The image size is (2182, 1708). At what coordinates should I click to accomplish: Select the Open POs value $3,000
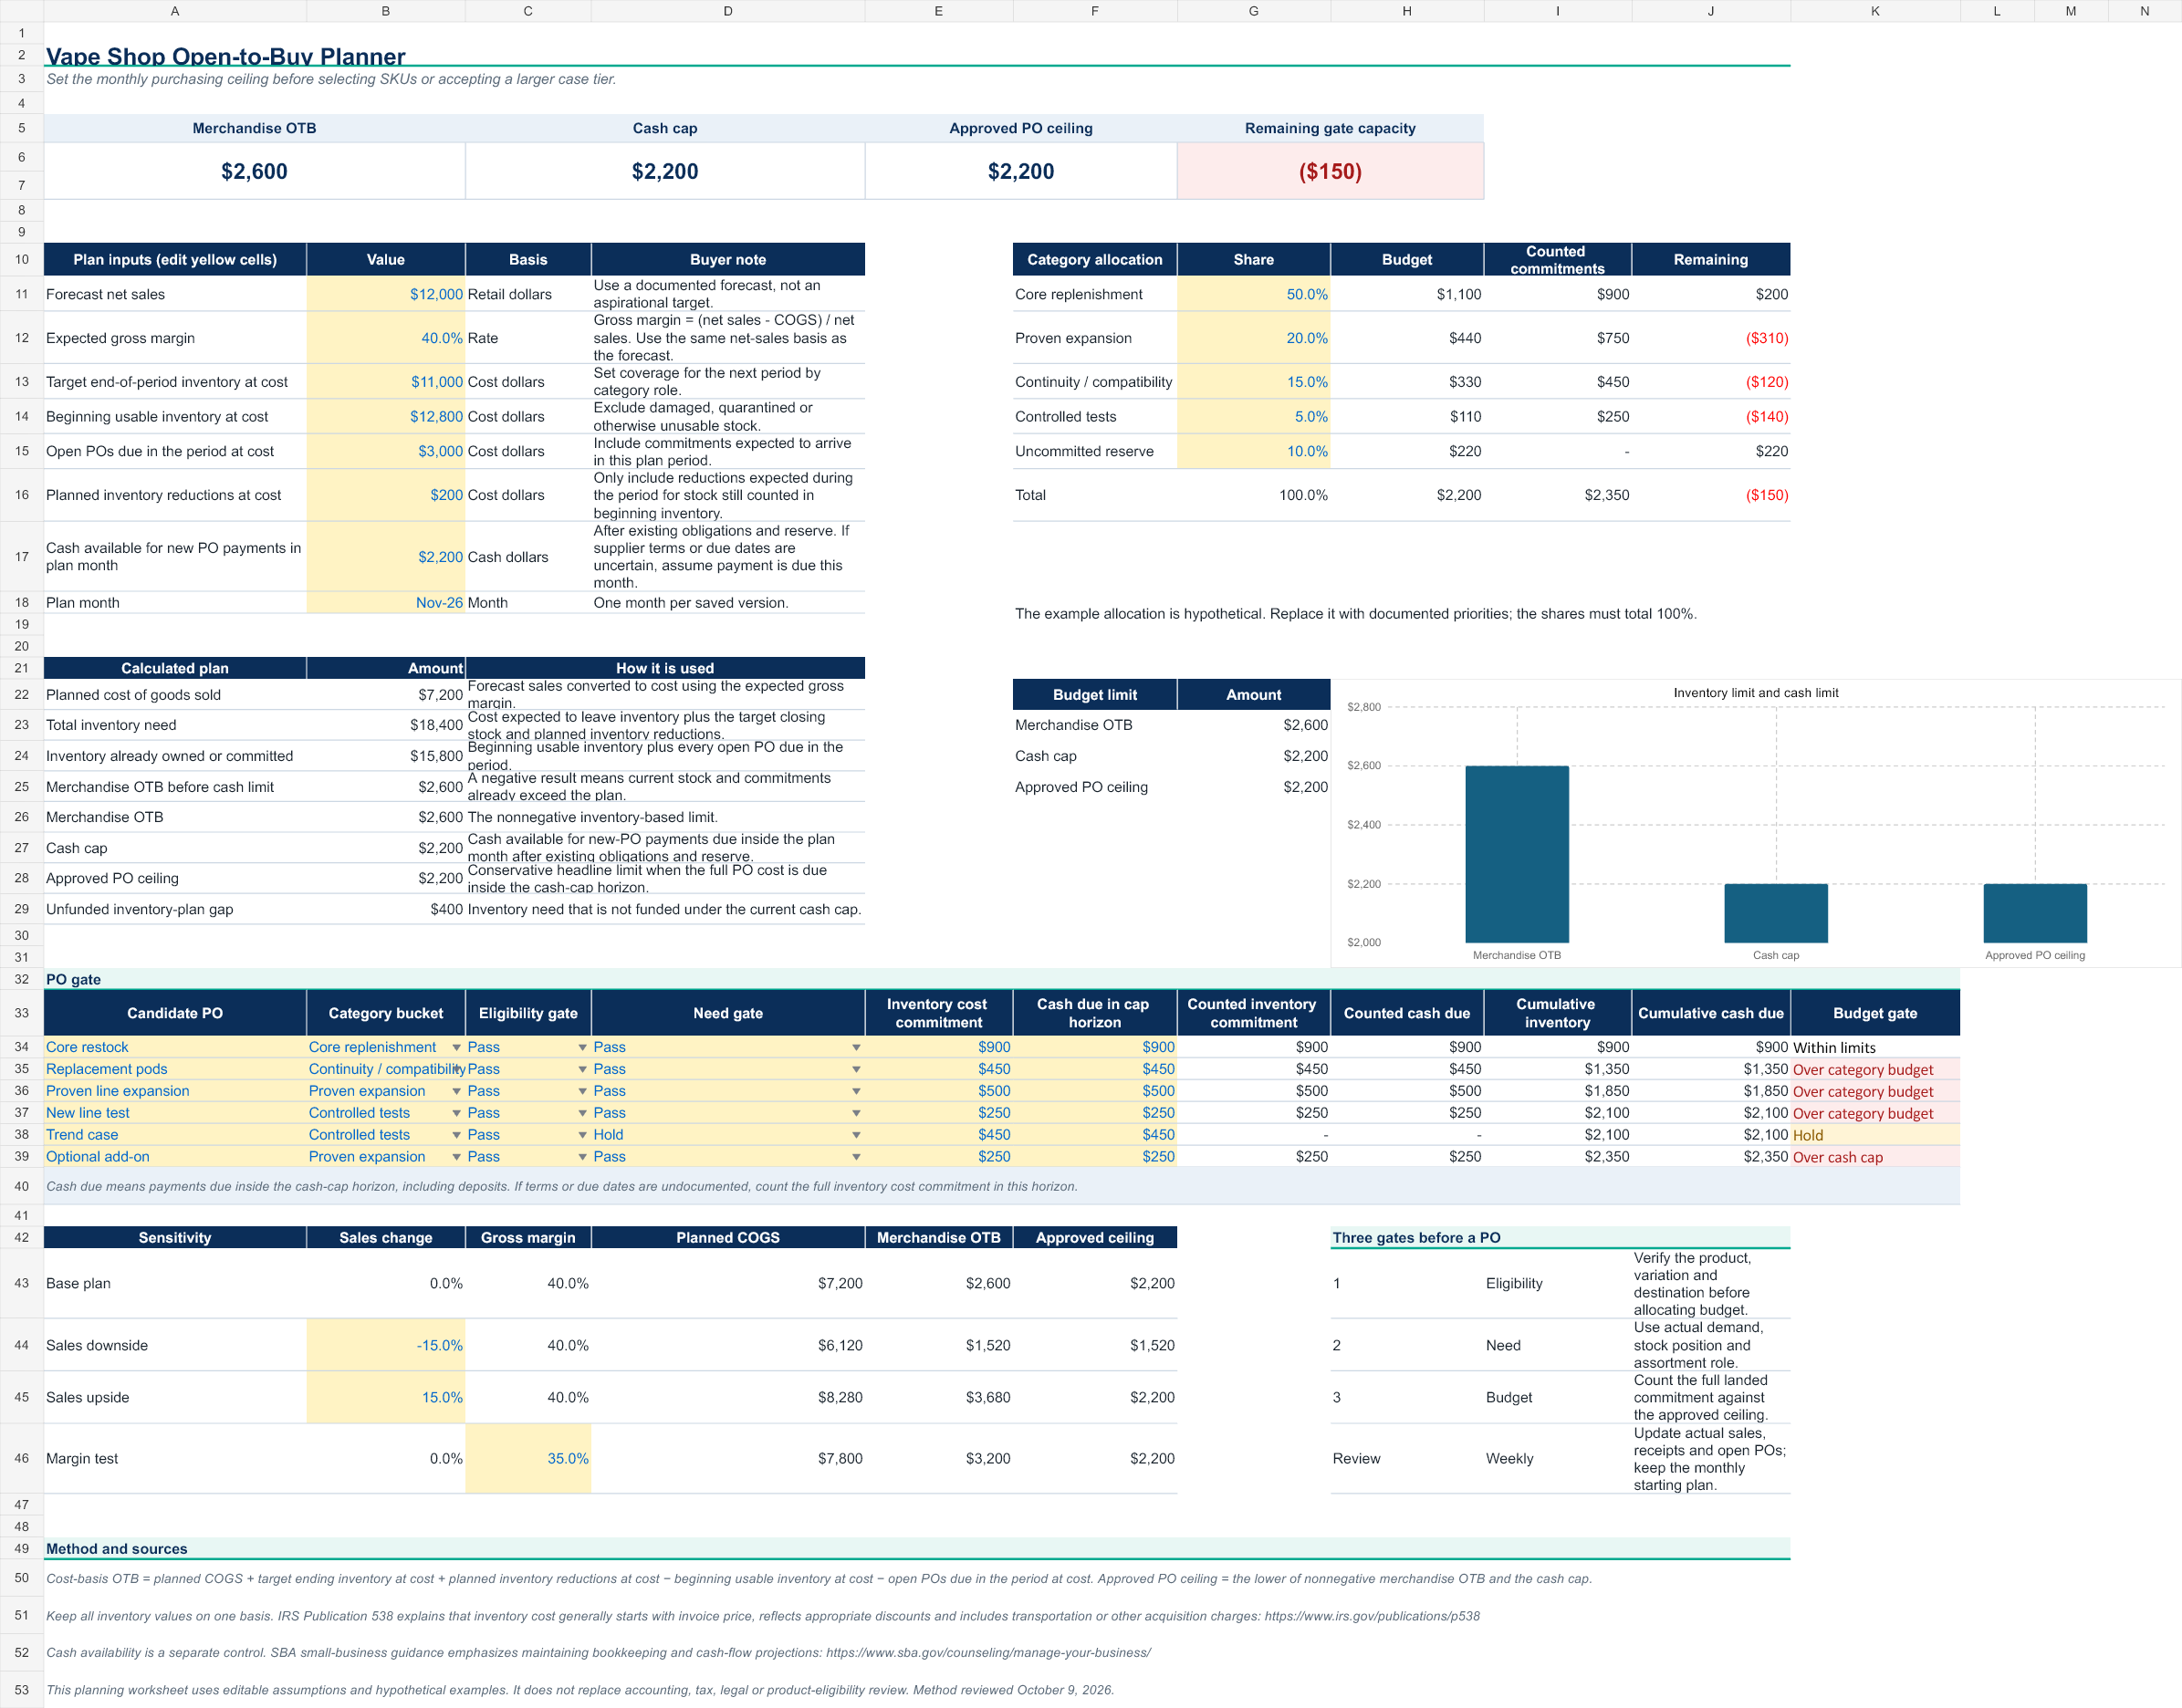[x=385, y=451]
